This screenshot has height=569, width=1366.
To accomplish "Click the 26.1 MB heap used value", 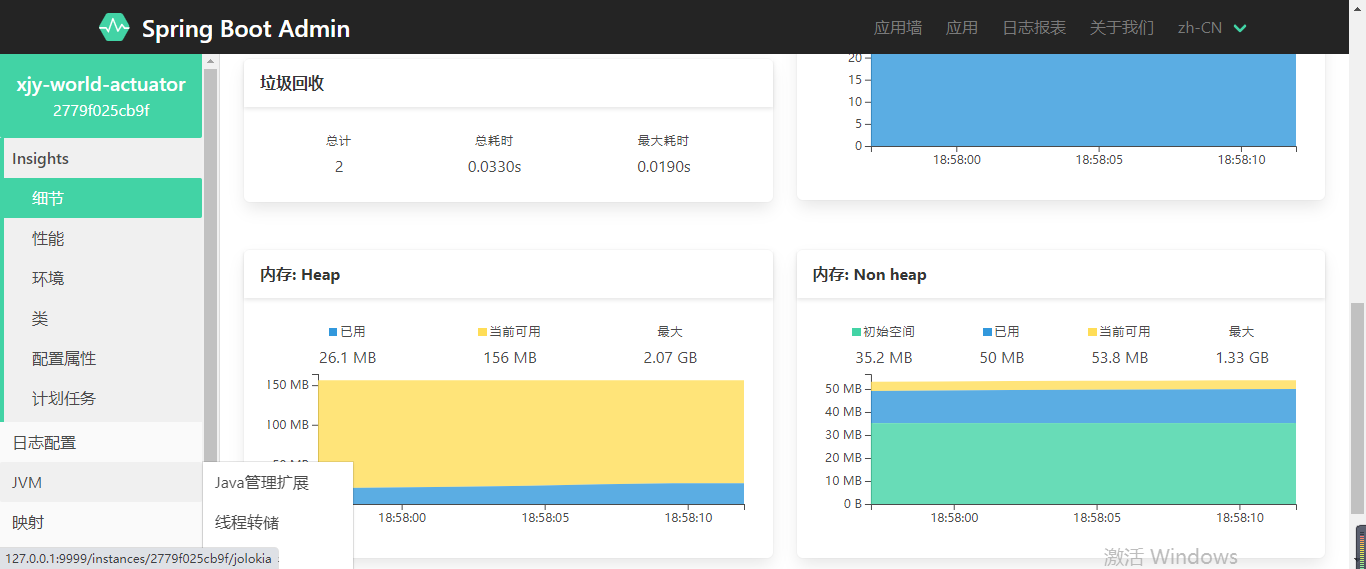I will (348, 357).
